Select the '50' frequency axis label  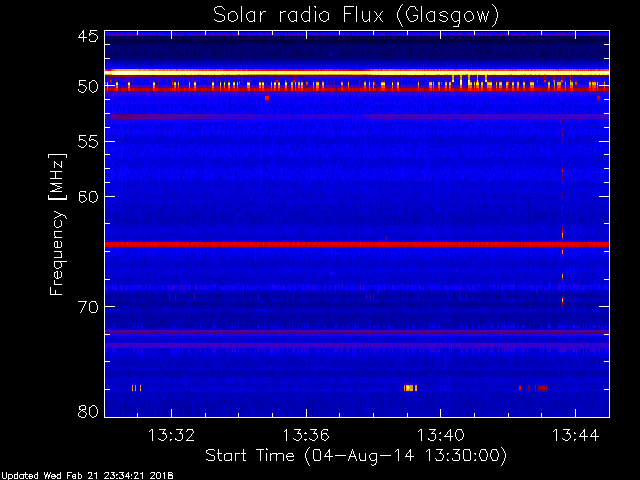(88, 87)
